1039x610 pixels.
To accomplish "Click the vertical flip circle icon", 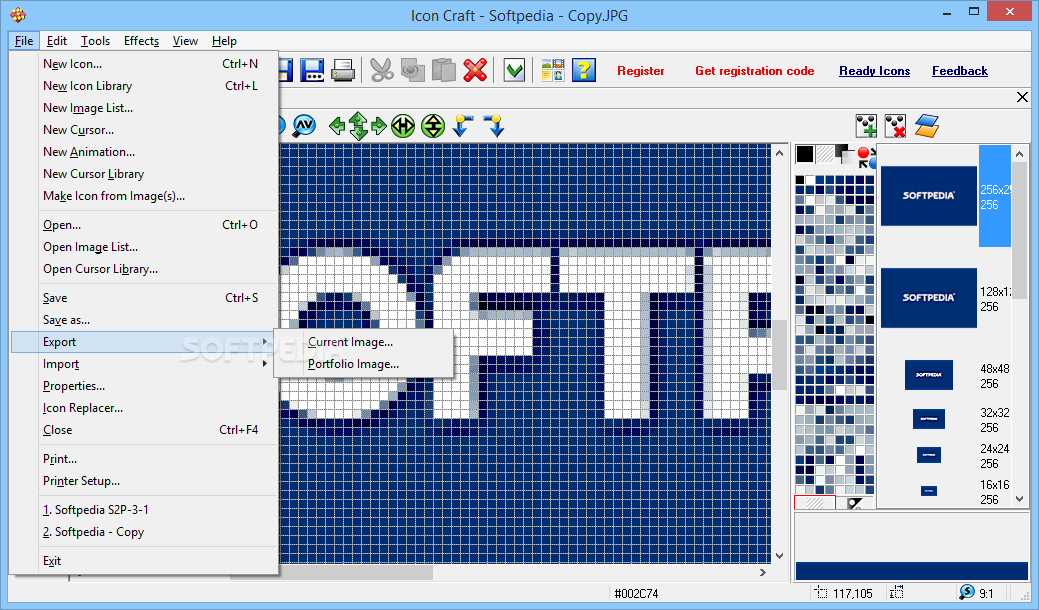I will tap(433, 125).
